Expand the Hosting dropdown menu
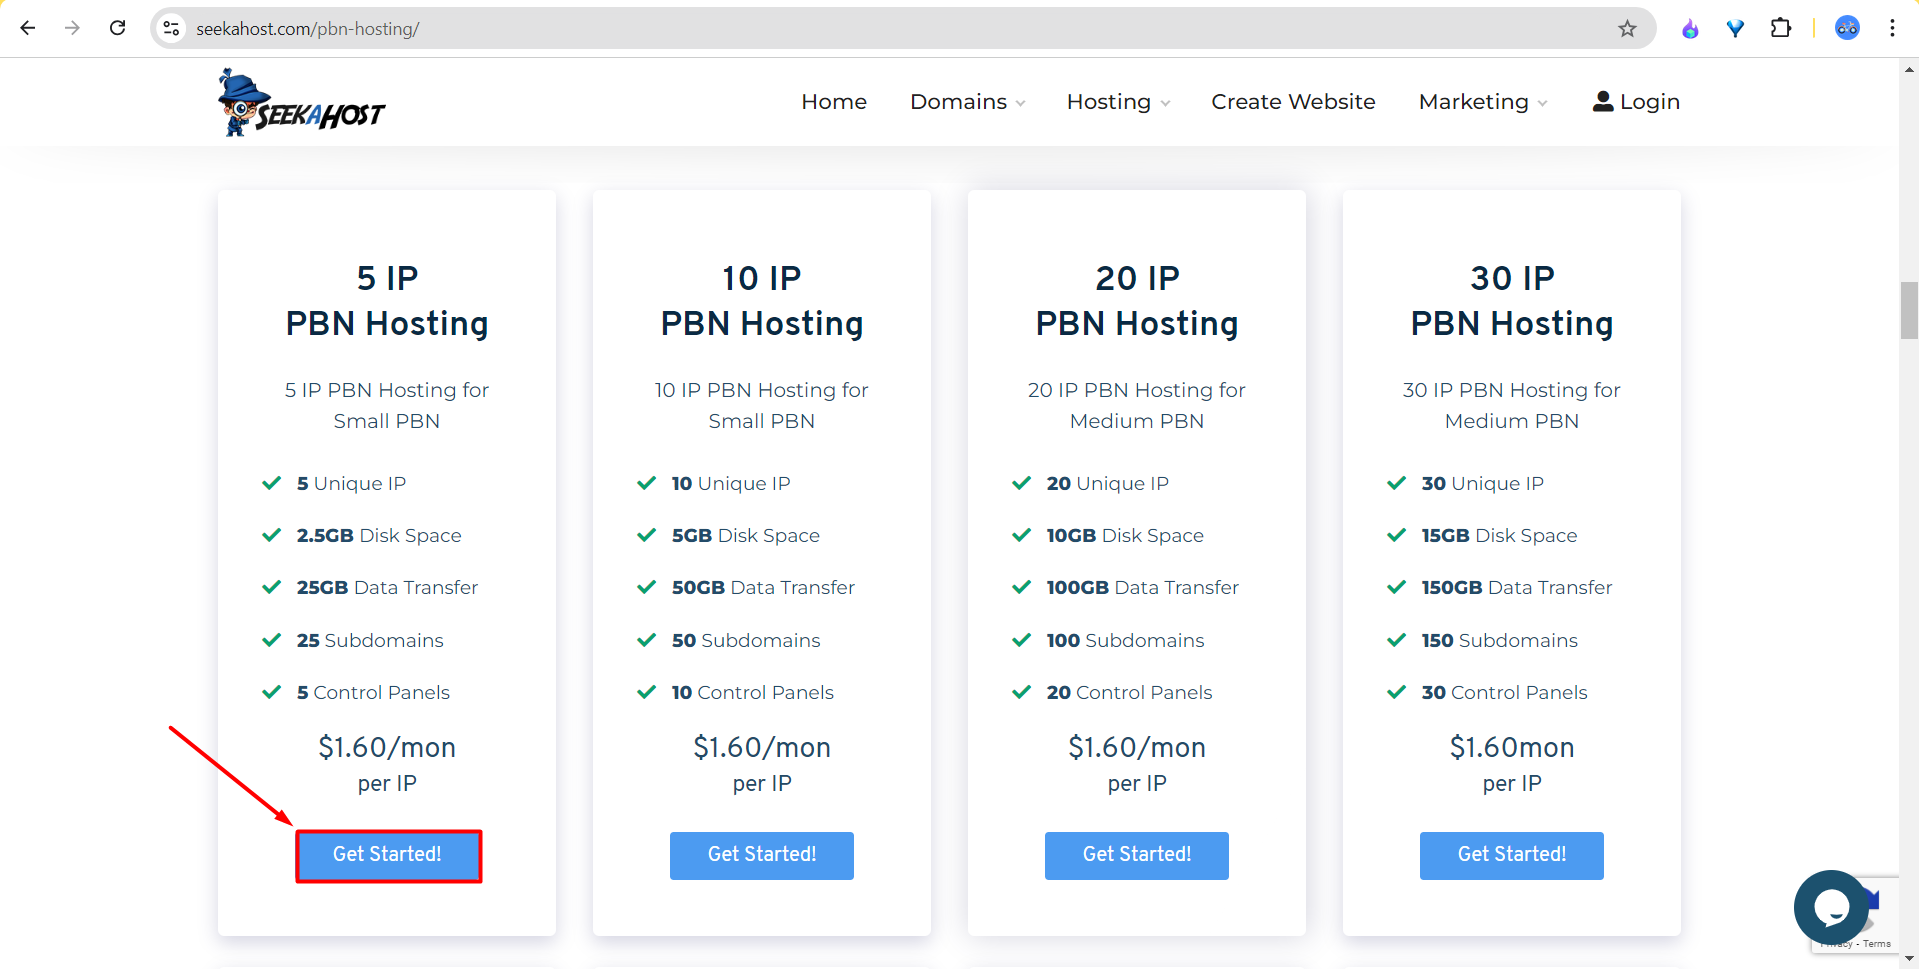1919x969 pixels. [x=1117, y=102]
